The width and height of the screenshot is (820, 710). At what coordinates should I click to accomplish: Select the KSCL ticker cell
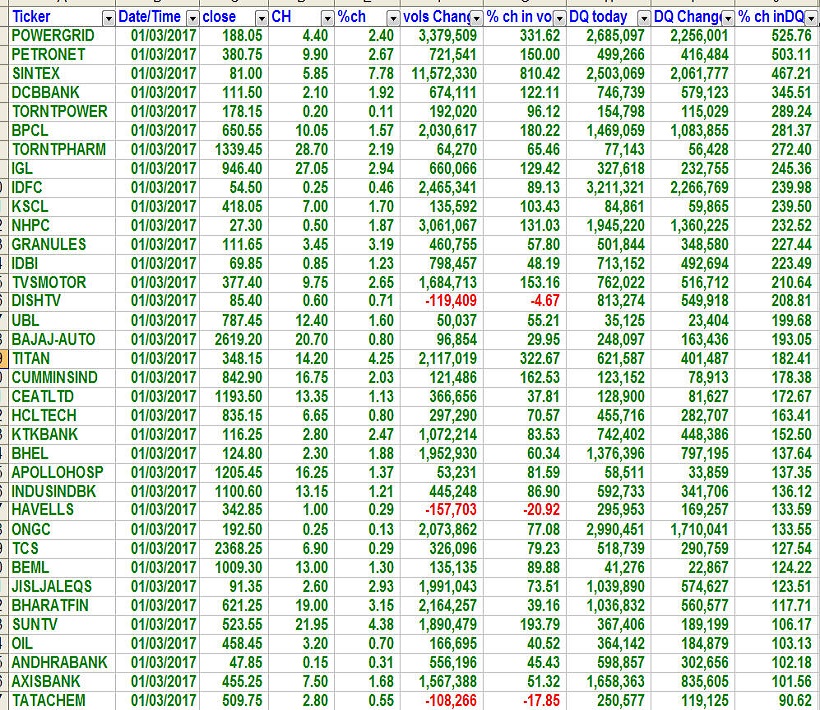tap(62, 207)
